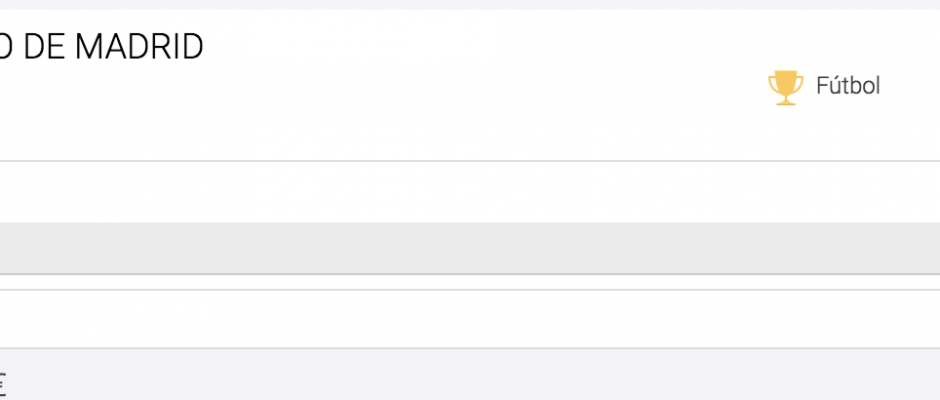This screenshot has width=940, height=400.
Task: Select the gray highlighted row
Action: coord(470,248)
